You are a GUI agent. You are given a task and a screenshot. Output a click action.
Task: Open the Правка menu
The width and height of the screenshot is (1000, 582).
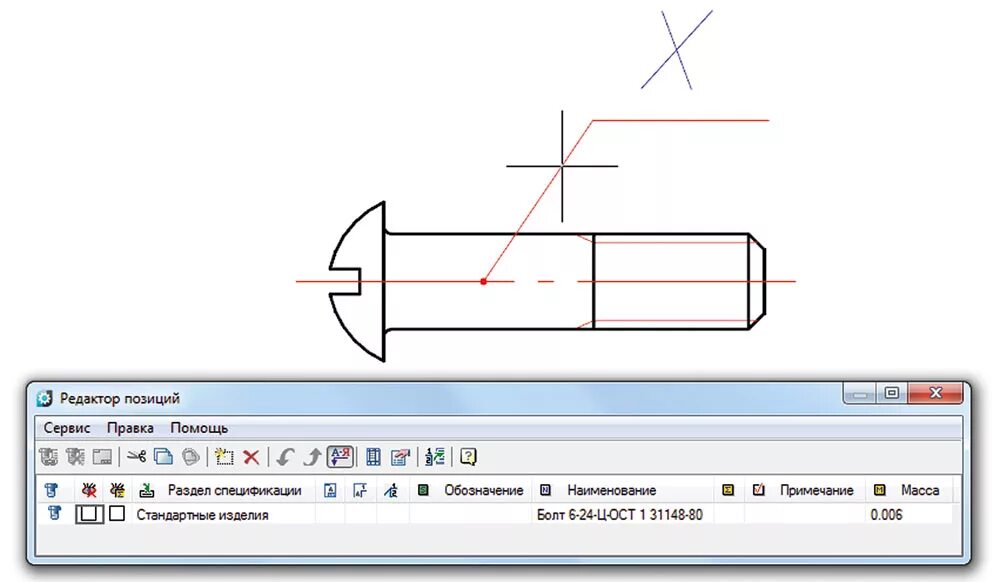pos(130,428)
